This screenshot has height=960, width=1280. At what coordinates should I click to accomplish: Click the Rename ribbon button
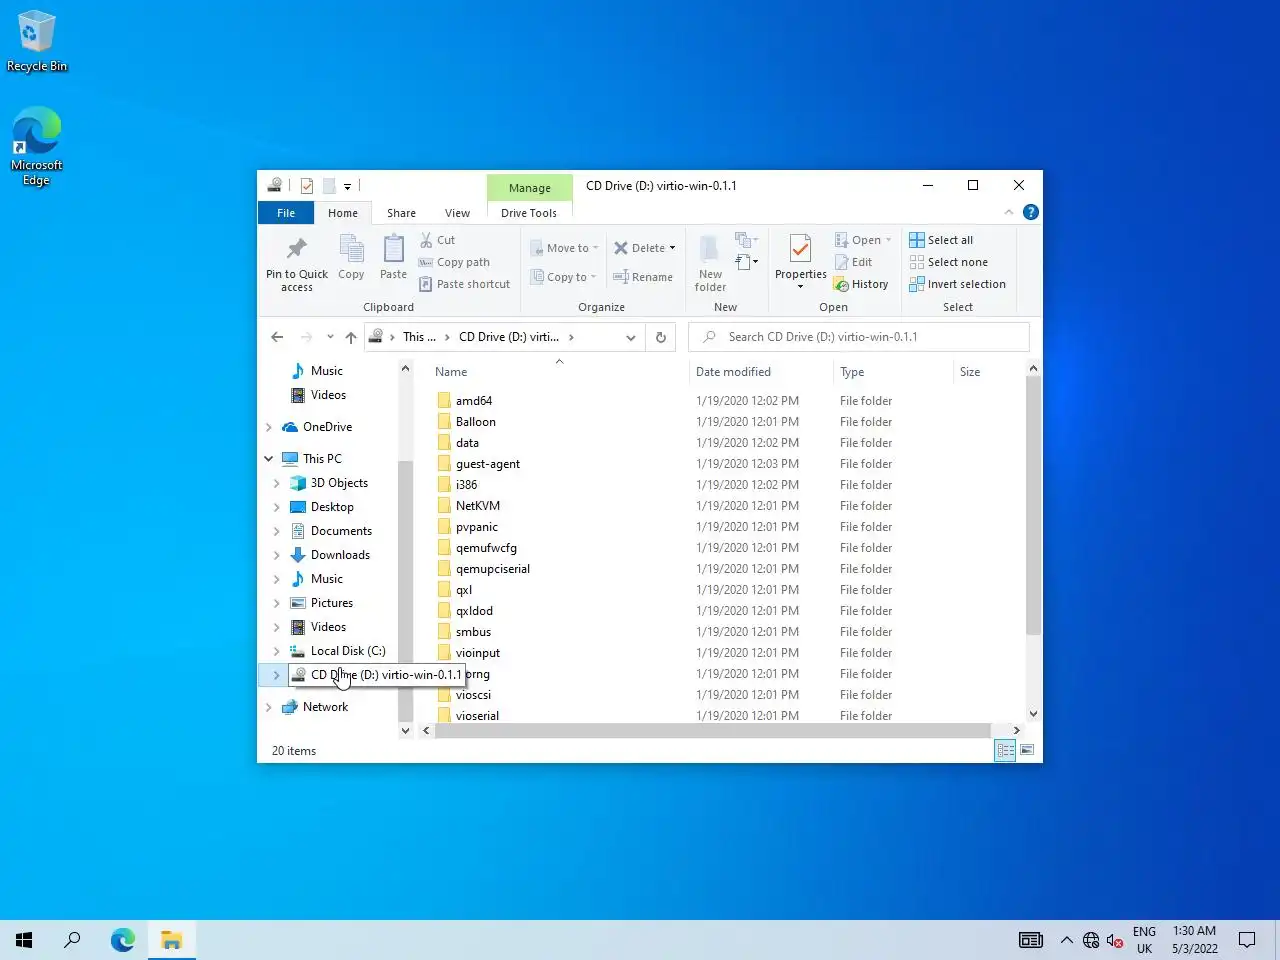[643, 277]
